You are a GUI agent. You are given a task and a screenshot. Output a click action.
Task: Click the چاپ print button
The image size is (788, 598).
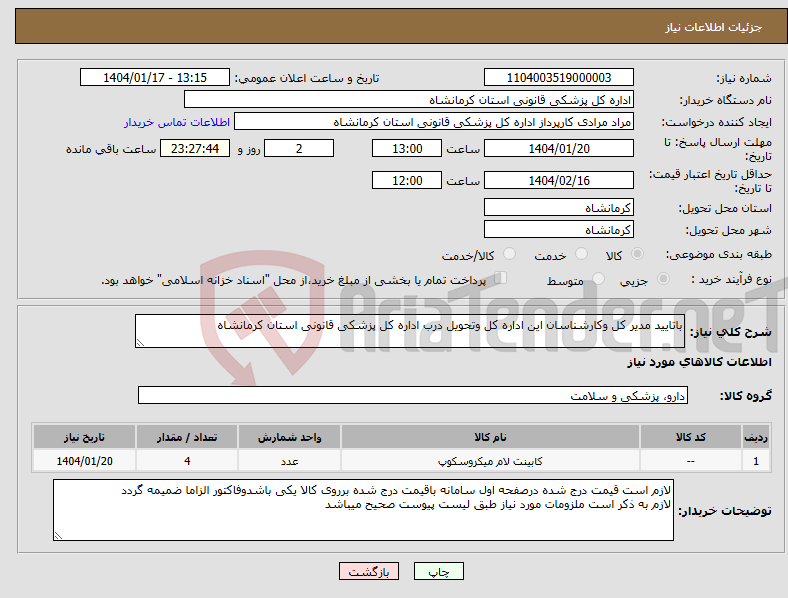(x=439, y=571)
